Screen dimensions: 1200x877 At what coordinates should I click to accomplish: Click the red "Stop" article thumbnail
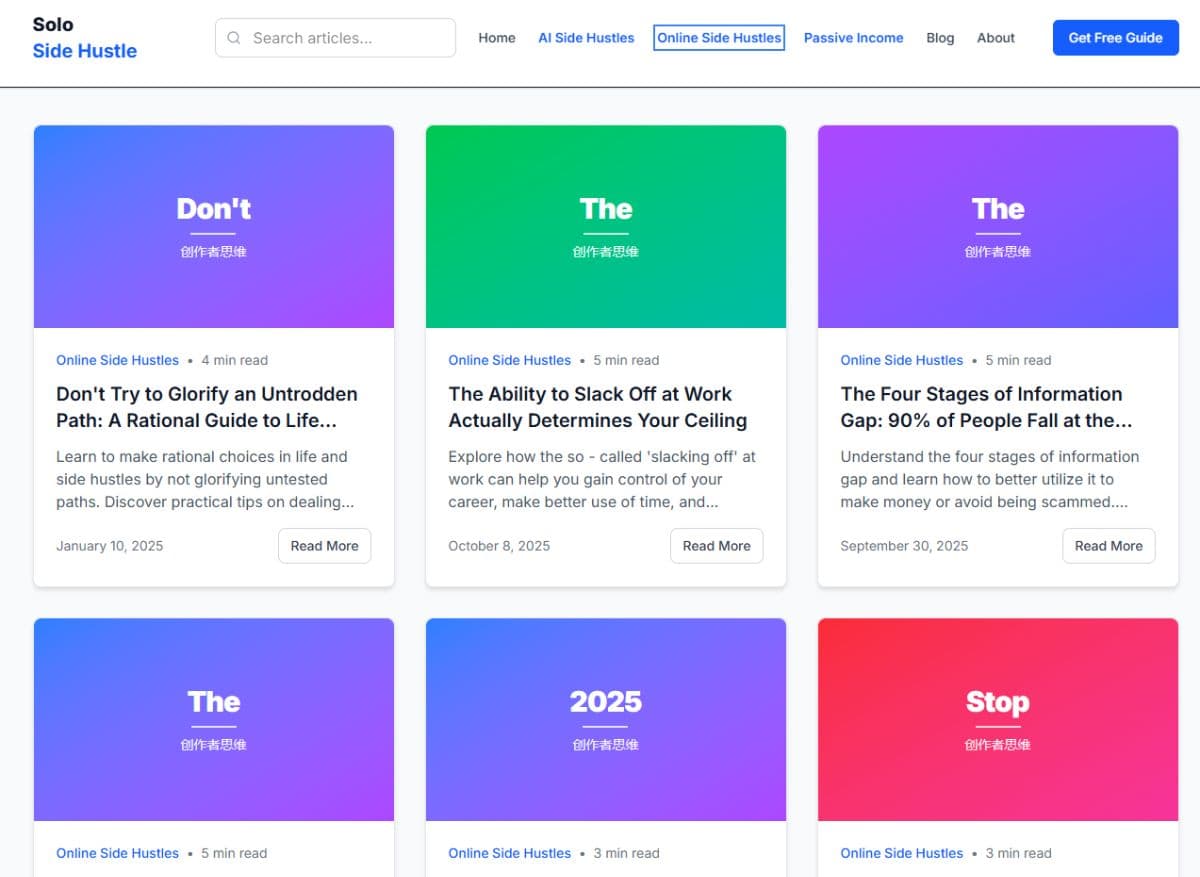[x=998, y=719]
